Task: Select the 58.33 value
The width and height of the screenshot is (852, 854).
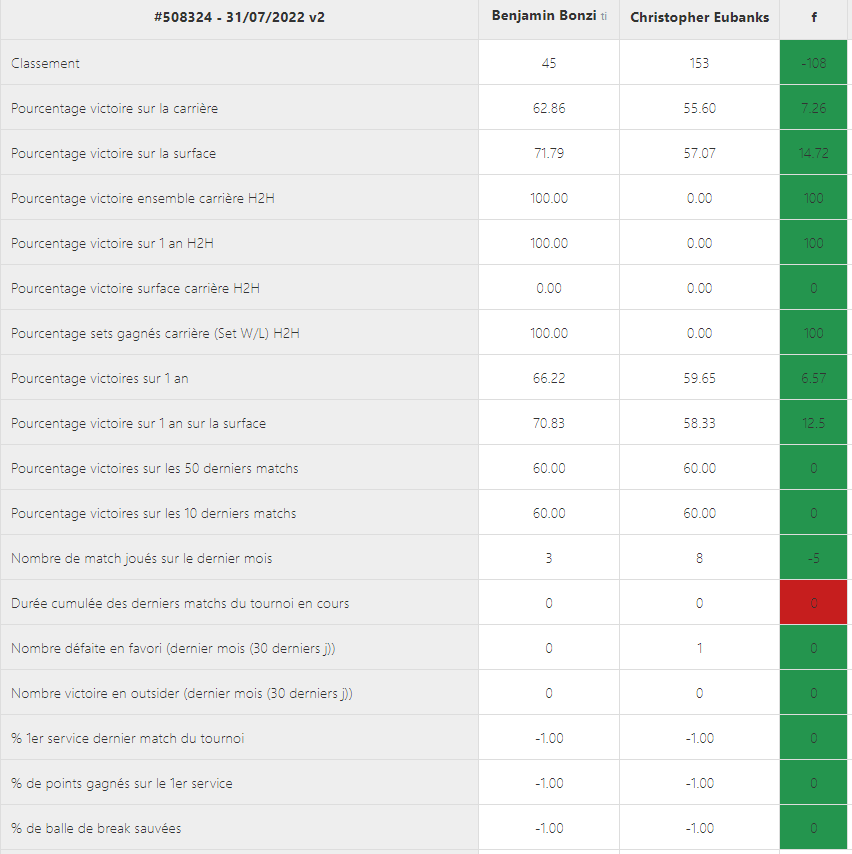Action: 699,423
